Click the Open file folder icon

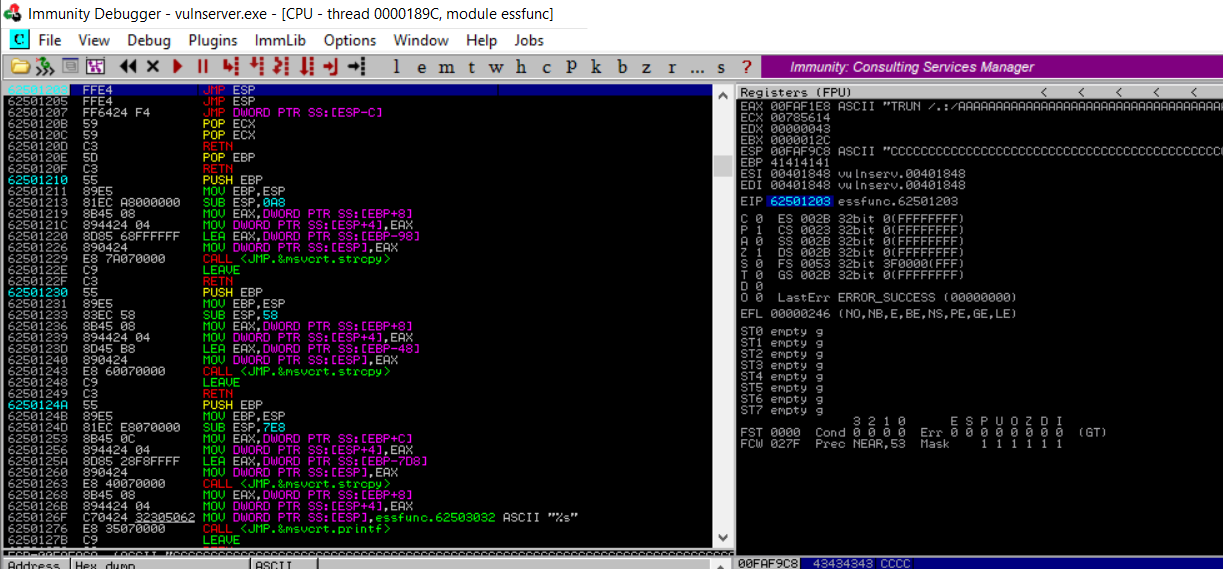[x=19, y=67]
